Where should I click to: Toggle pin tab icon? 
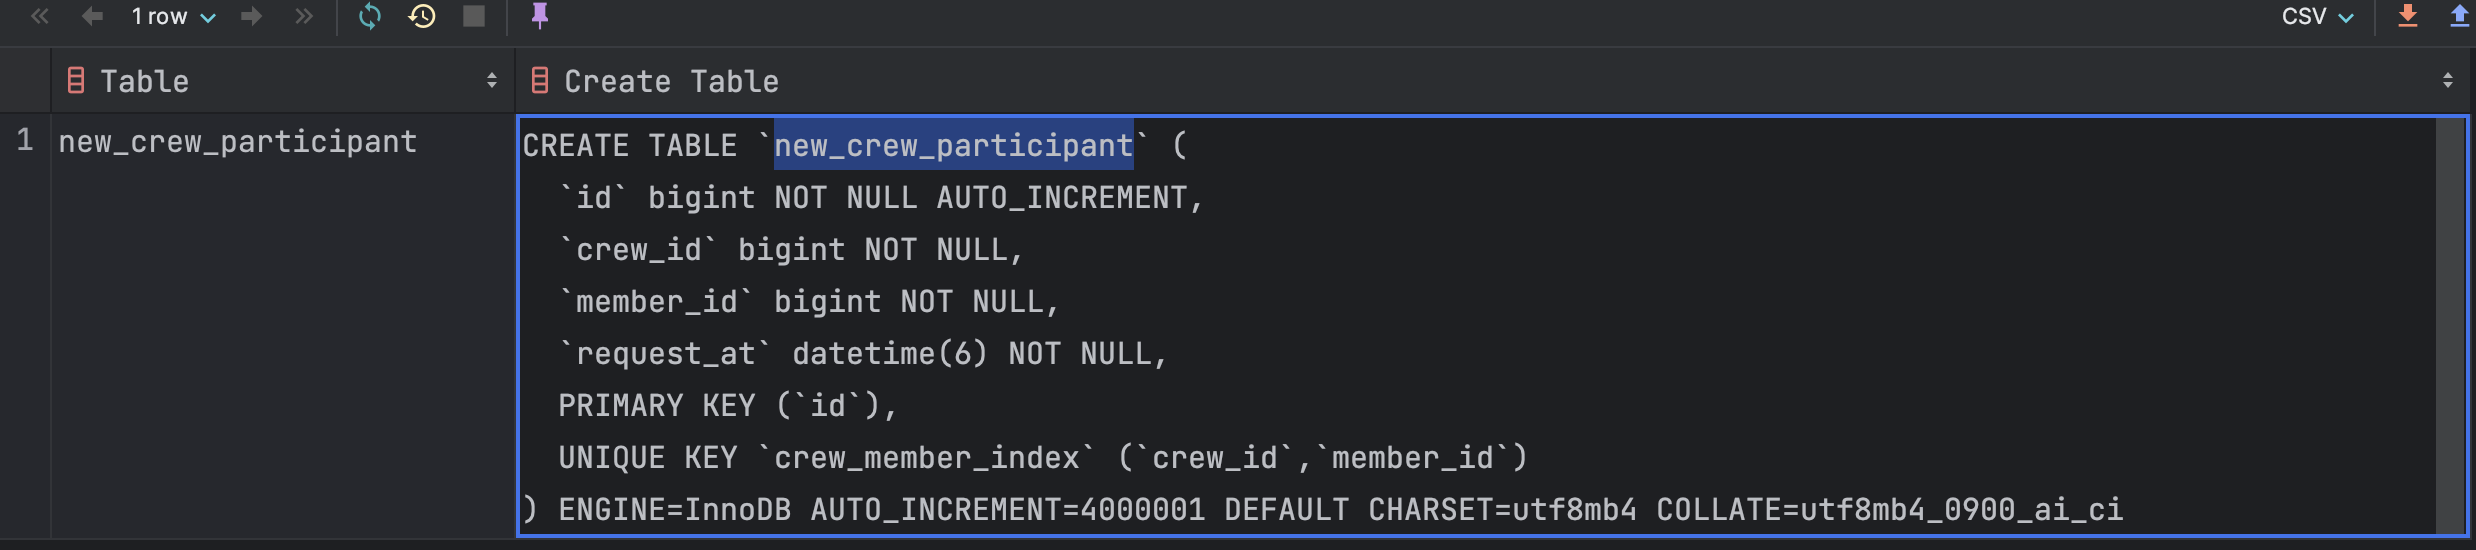click(540, 16)
